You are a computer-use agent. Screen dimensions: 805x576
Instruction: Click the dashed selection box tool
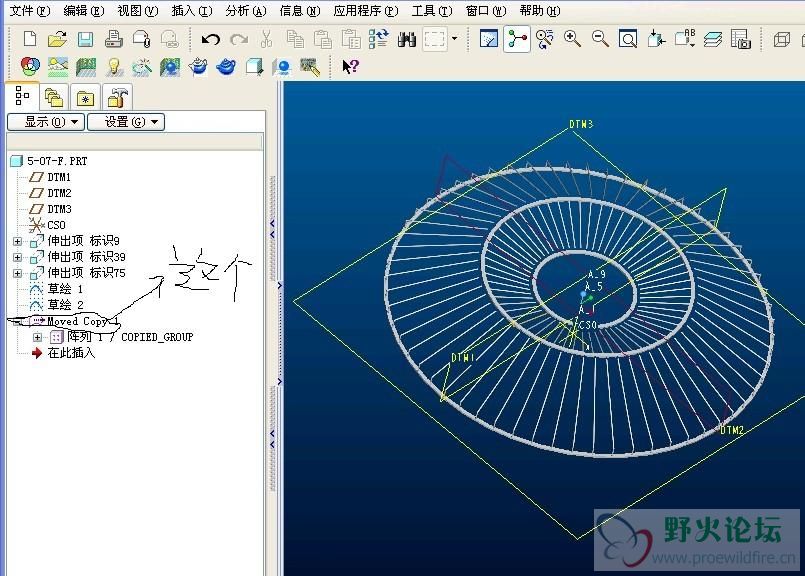tap(435, 39)
